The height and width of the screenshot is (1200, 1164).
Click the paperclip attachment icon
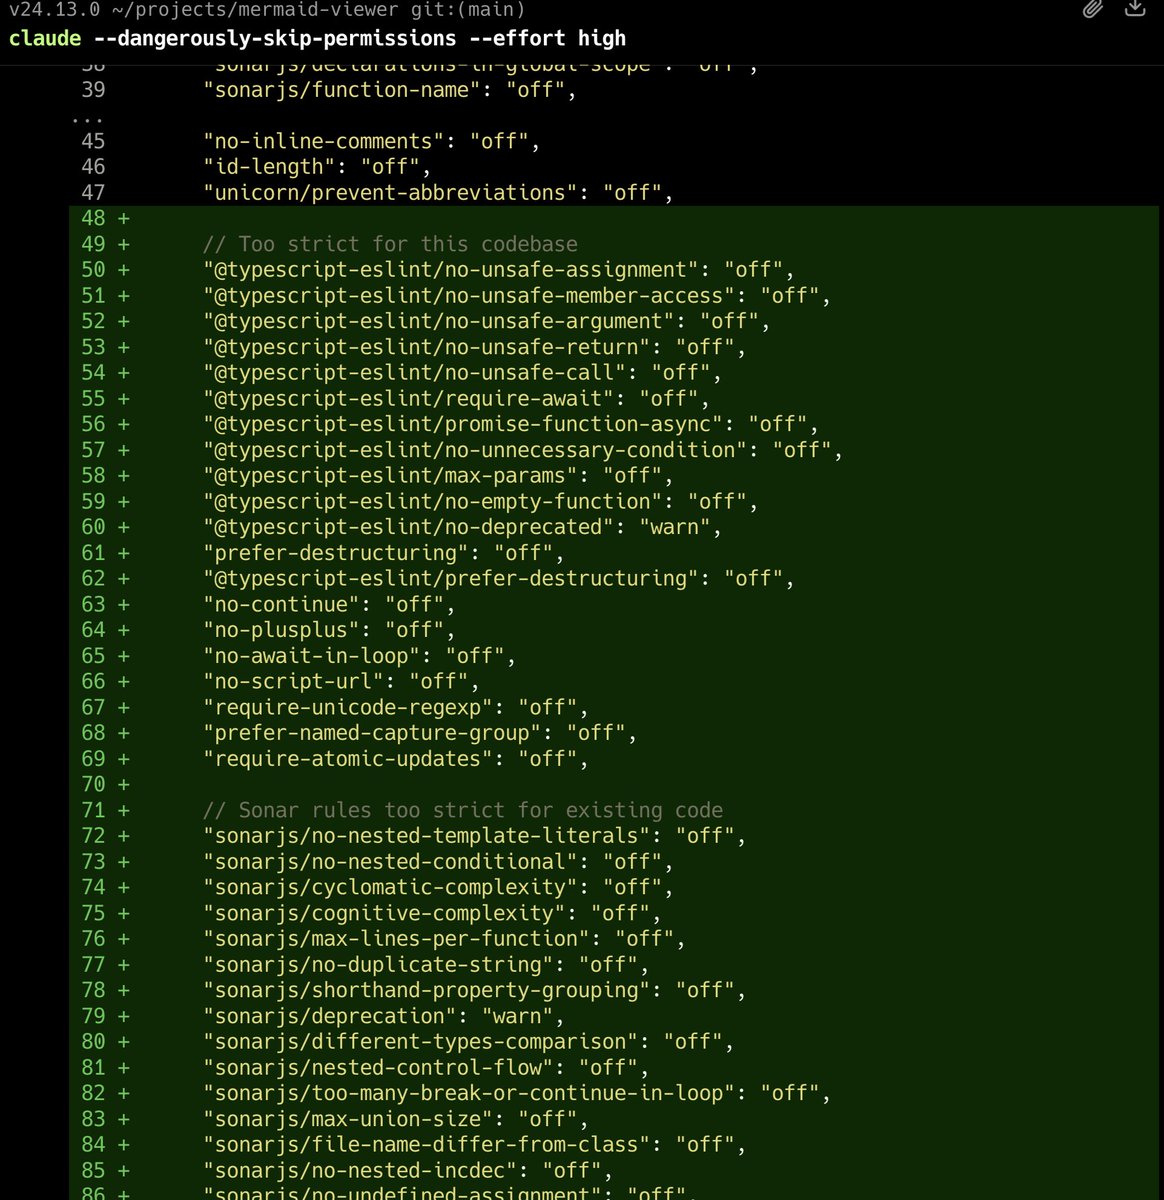click(x=1094, y=10)
